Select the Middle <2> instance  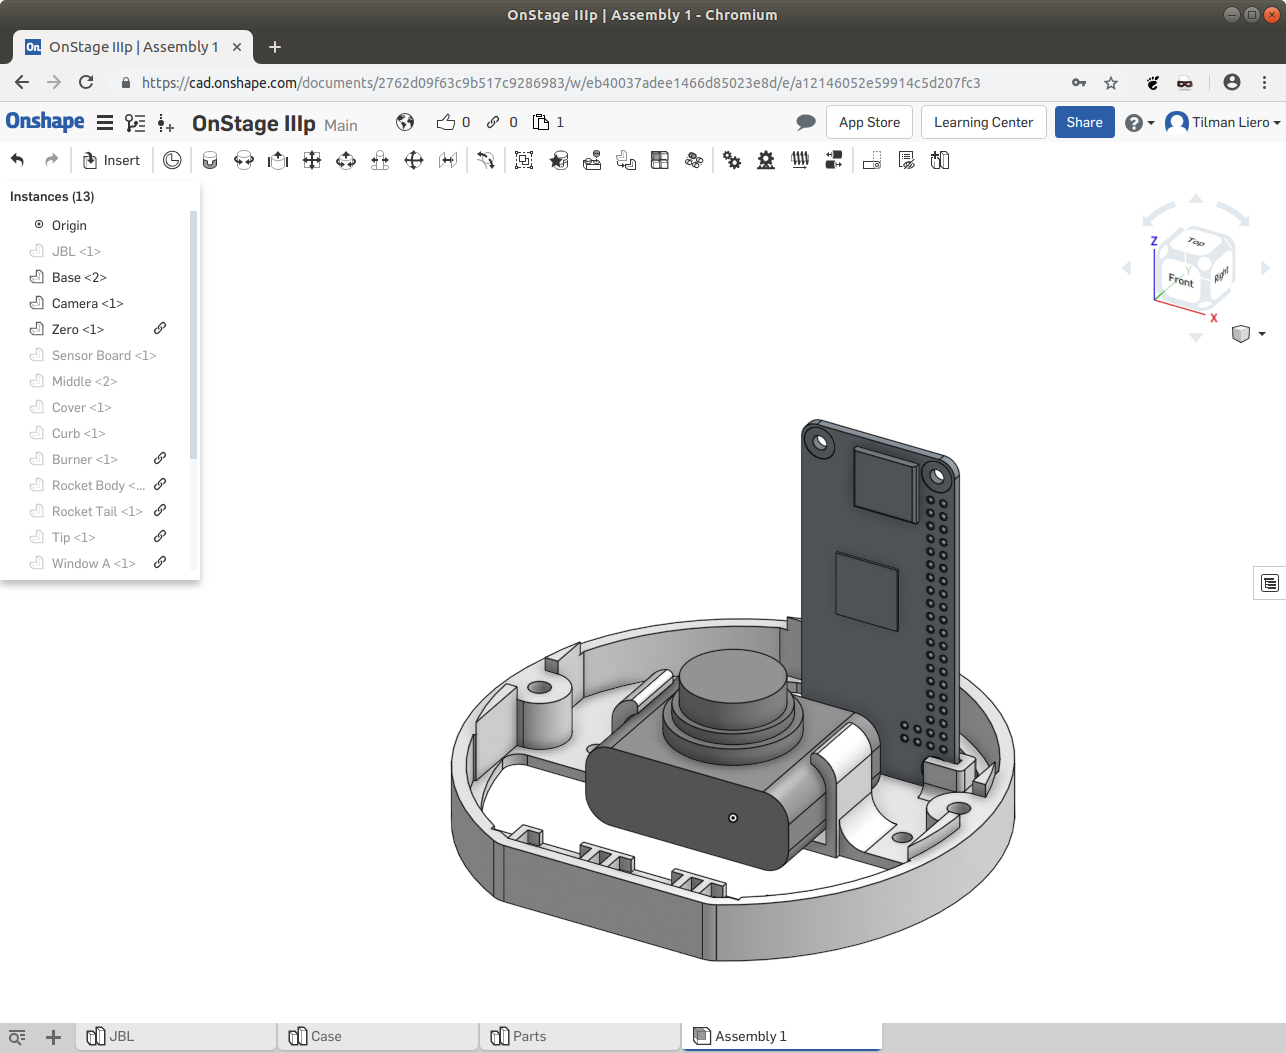[84, 381]
